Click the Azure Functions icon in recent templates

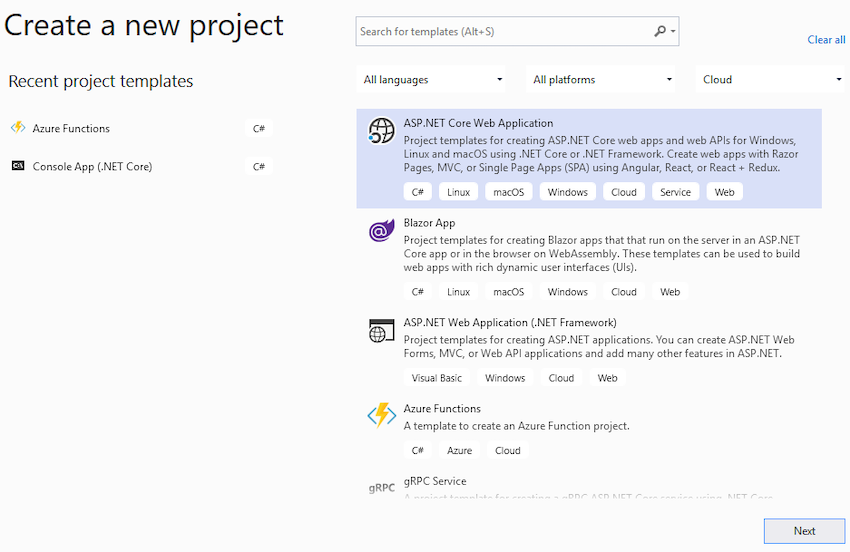pos(18,128)
